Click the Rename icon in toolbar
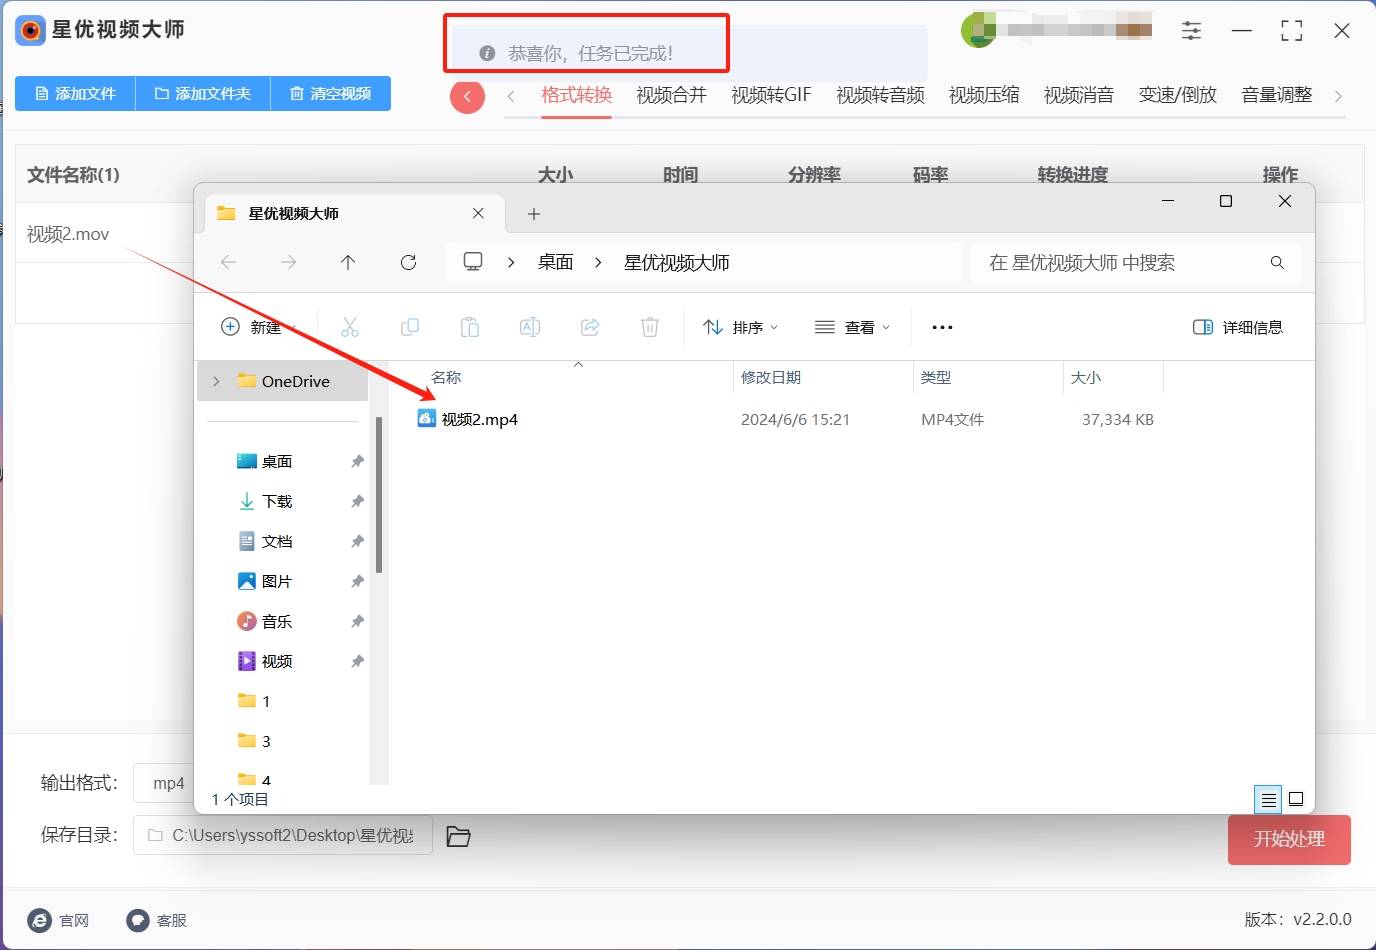This screenshot has width=1376, height=950. pyautogui.click(x=530, y=327)
